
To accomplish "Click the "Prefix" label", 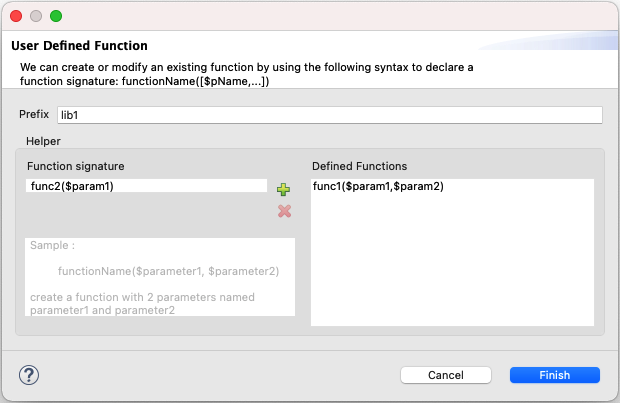I will (x=34, y=114).
